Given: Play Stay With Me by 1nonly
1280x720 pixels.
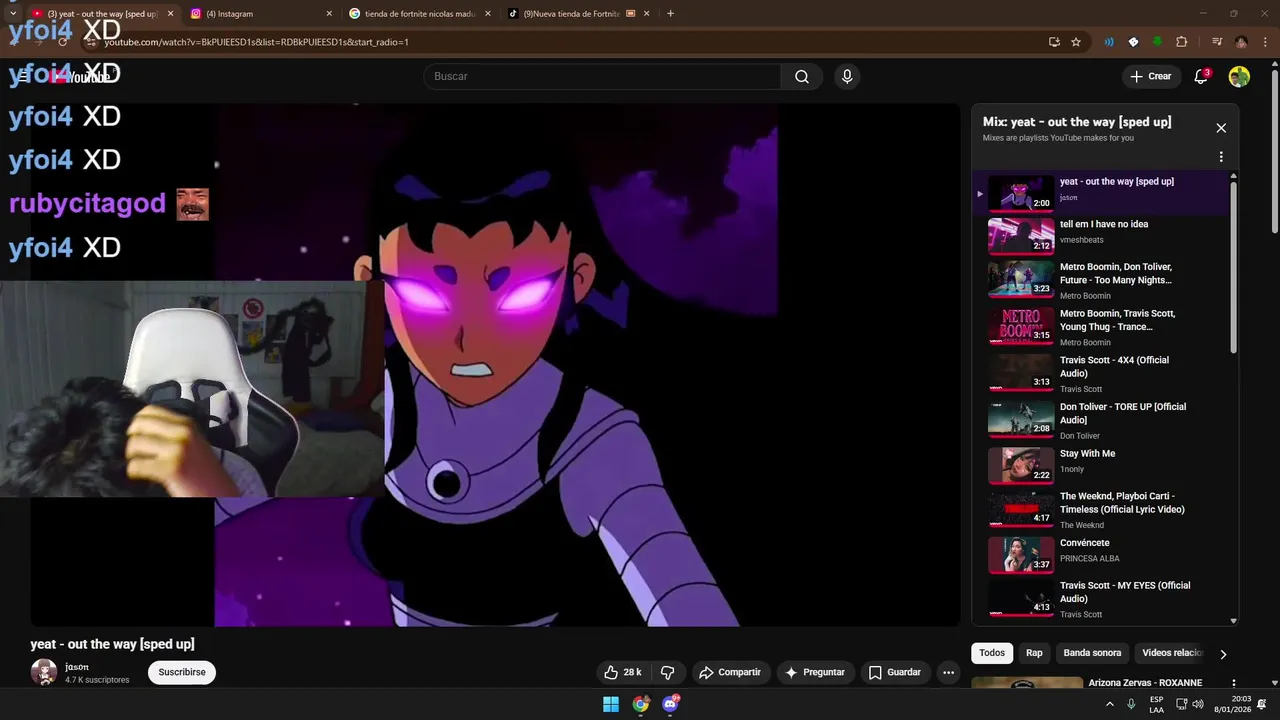Looking at the screenshot, I should pos(1100,465).
